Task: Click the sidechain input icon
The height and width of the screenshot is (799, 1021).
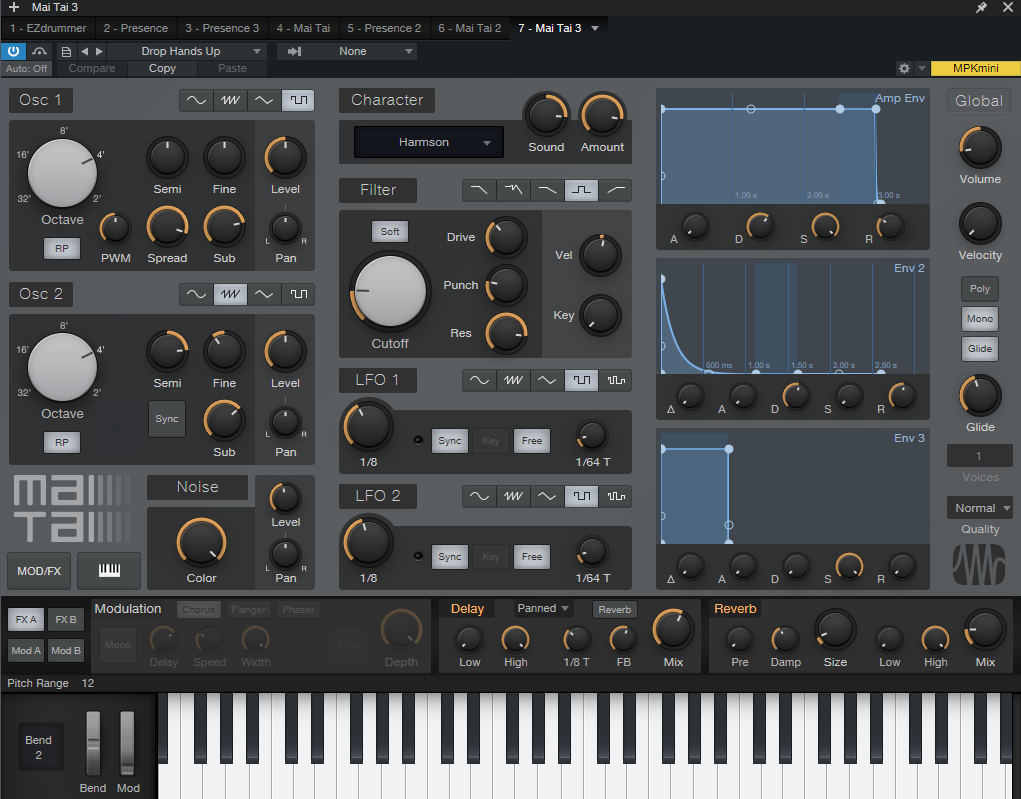Action: point(294,51)
